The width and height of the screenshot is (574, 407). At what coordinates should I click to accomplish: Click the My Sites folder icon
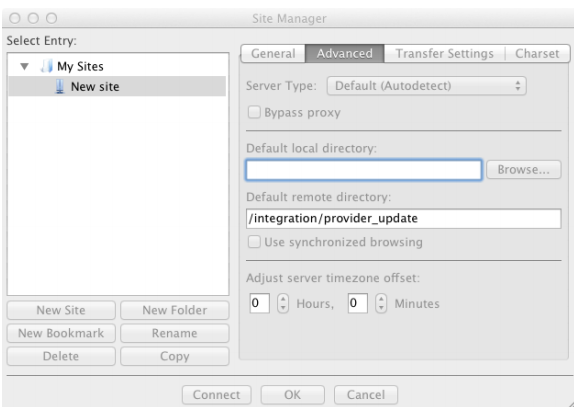pos(46,66)
